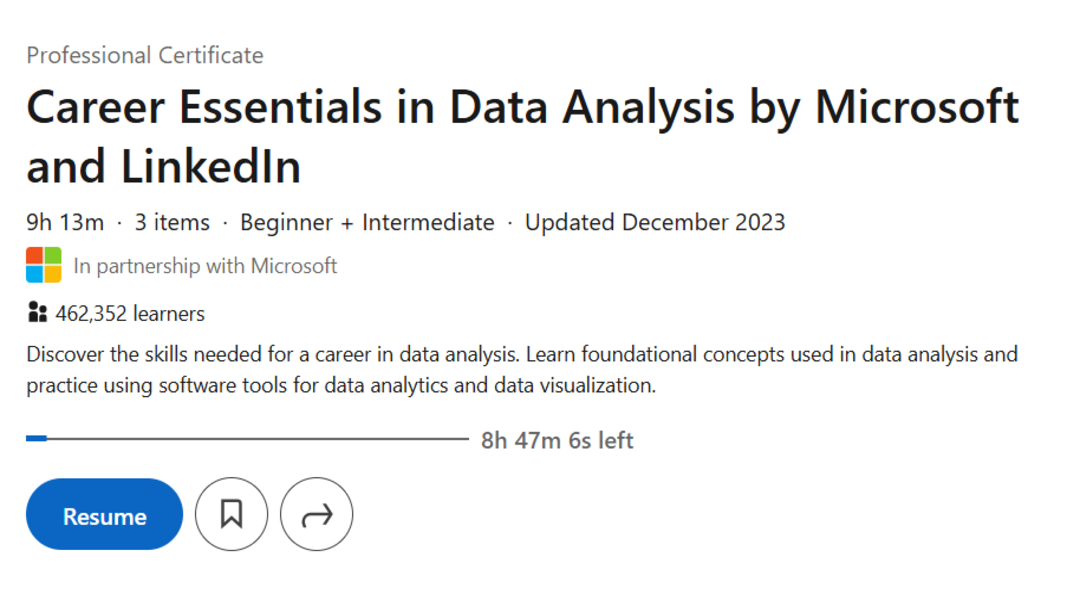
Task: Click the Resume button
Action: pos(104,515)
